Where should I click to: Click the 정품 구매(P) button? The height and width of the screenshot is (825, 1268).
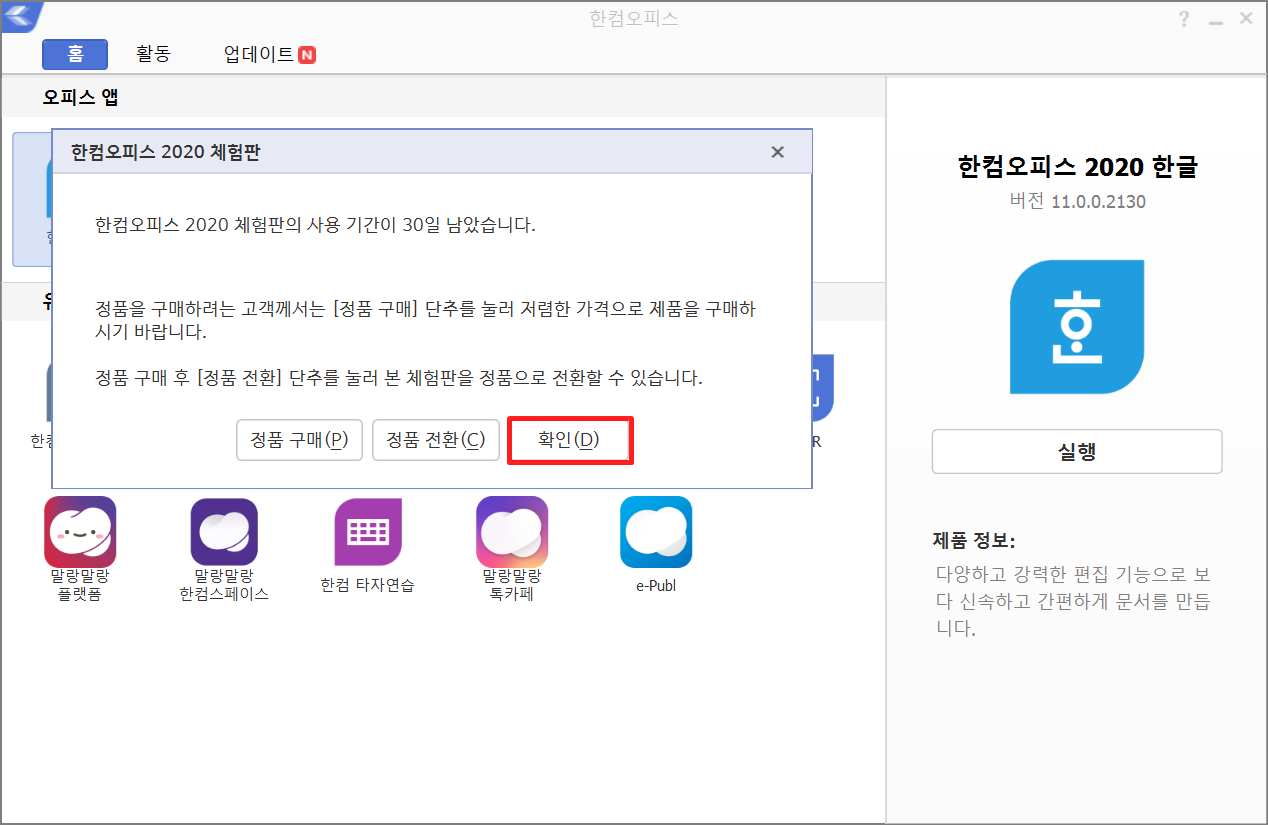(x=299, y=440)
